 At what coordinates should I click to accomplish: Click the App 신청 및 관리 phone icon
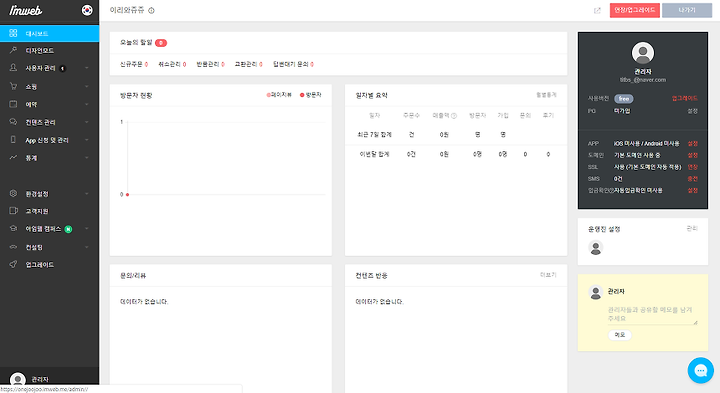click(x=13, y=140)
